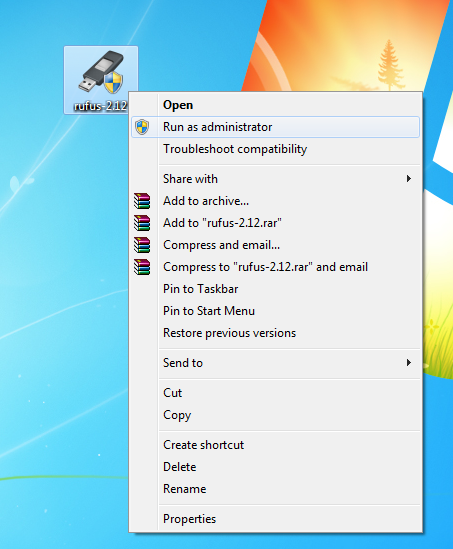Click the UAC shield icon beside Run as administrator
The image size is (453, 549).
click(142, 127)
